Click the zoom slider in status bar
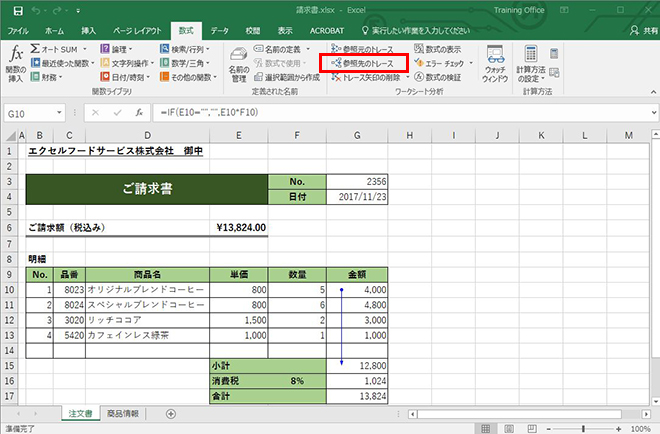 pyautogui.click(x=585, y=427)
